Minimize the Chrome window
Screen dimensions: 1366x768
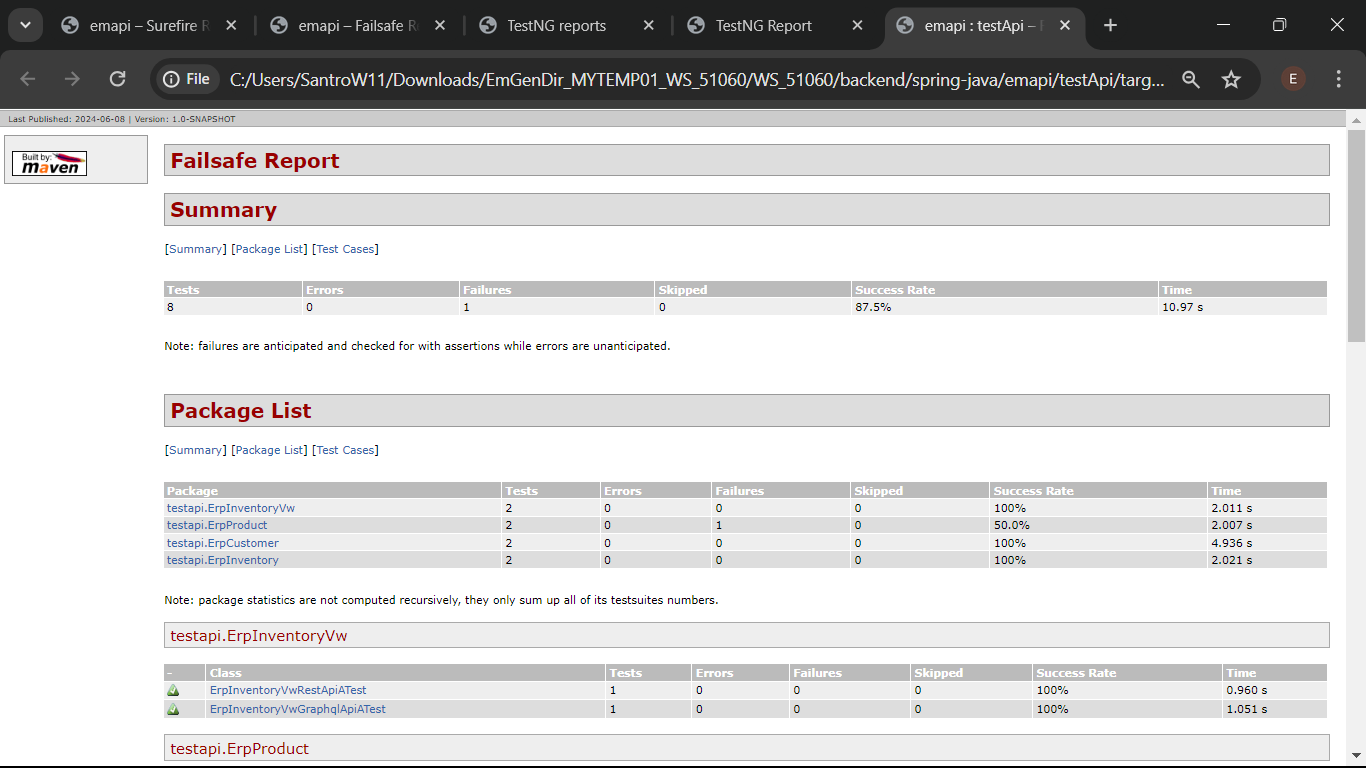(1224, 25)
